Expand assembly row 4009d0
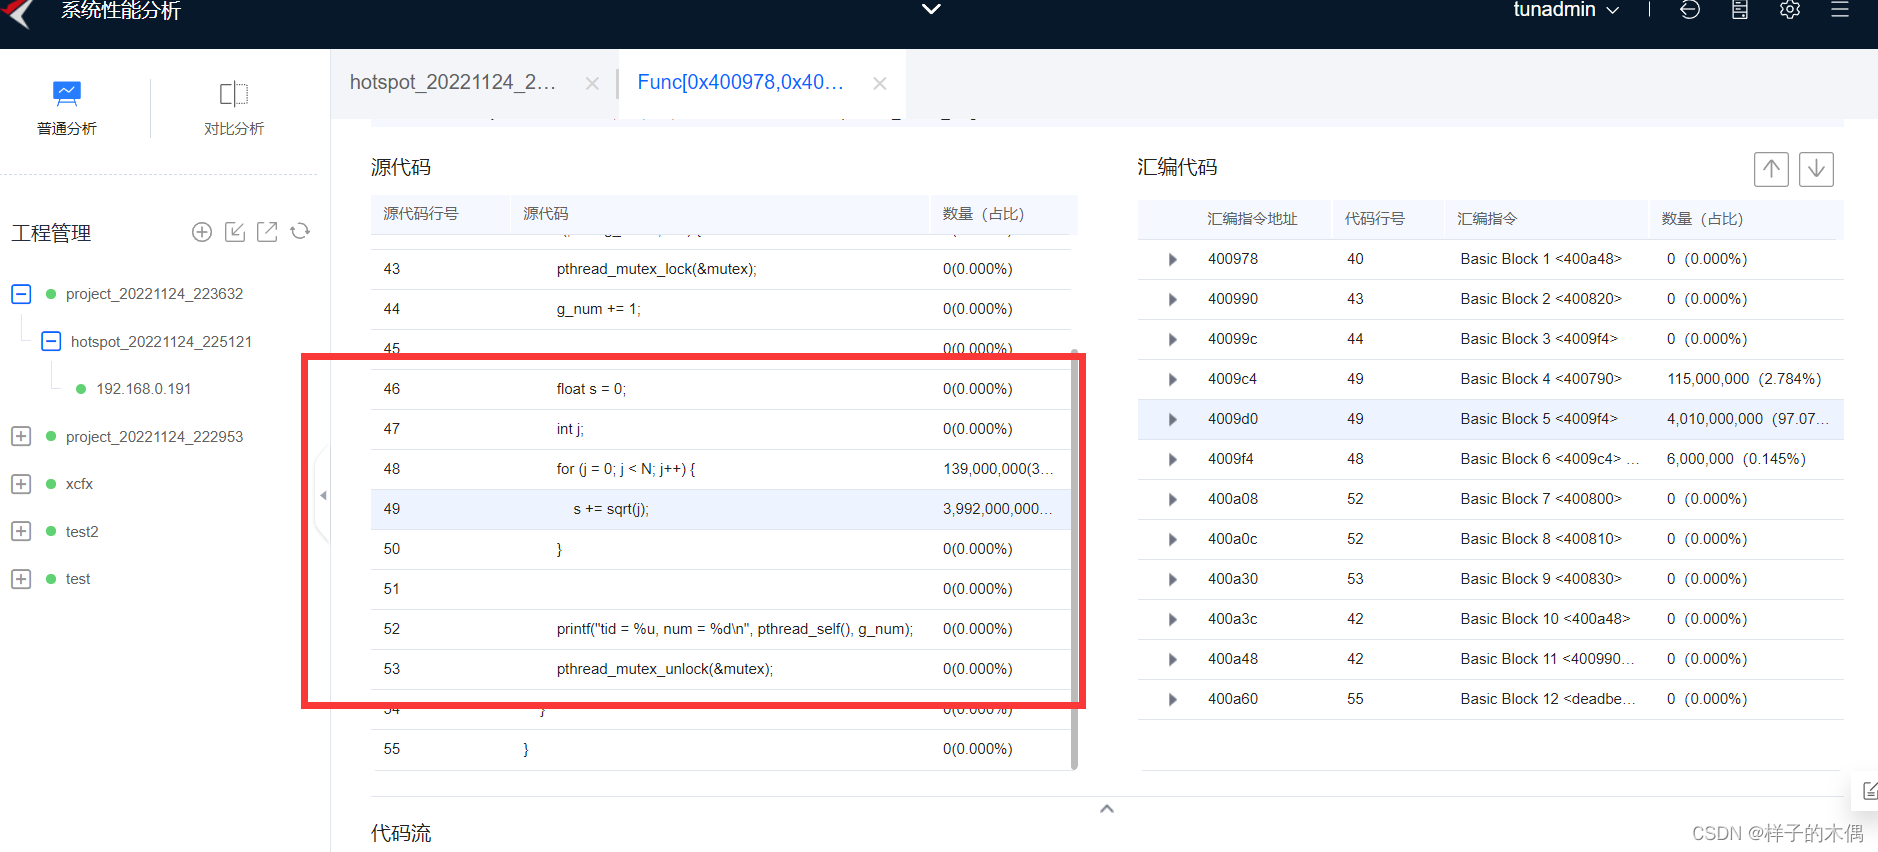This screenshot has height=852, width=1878. click(1173, 419)
